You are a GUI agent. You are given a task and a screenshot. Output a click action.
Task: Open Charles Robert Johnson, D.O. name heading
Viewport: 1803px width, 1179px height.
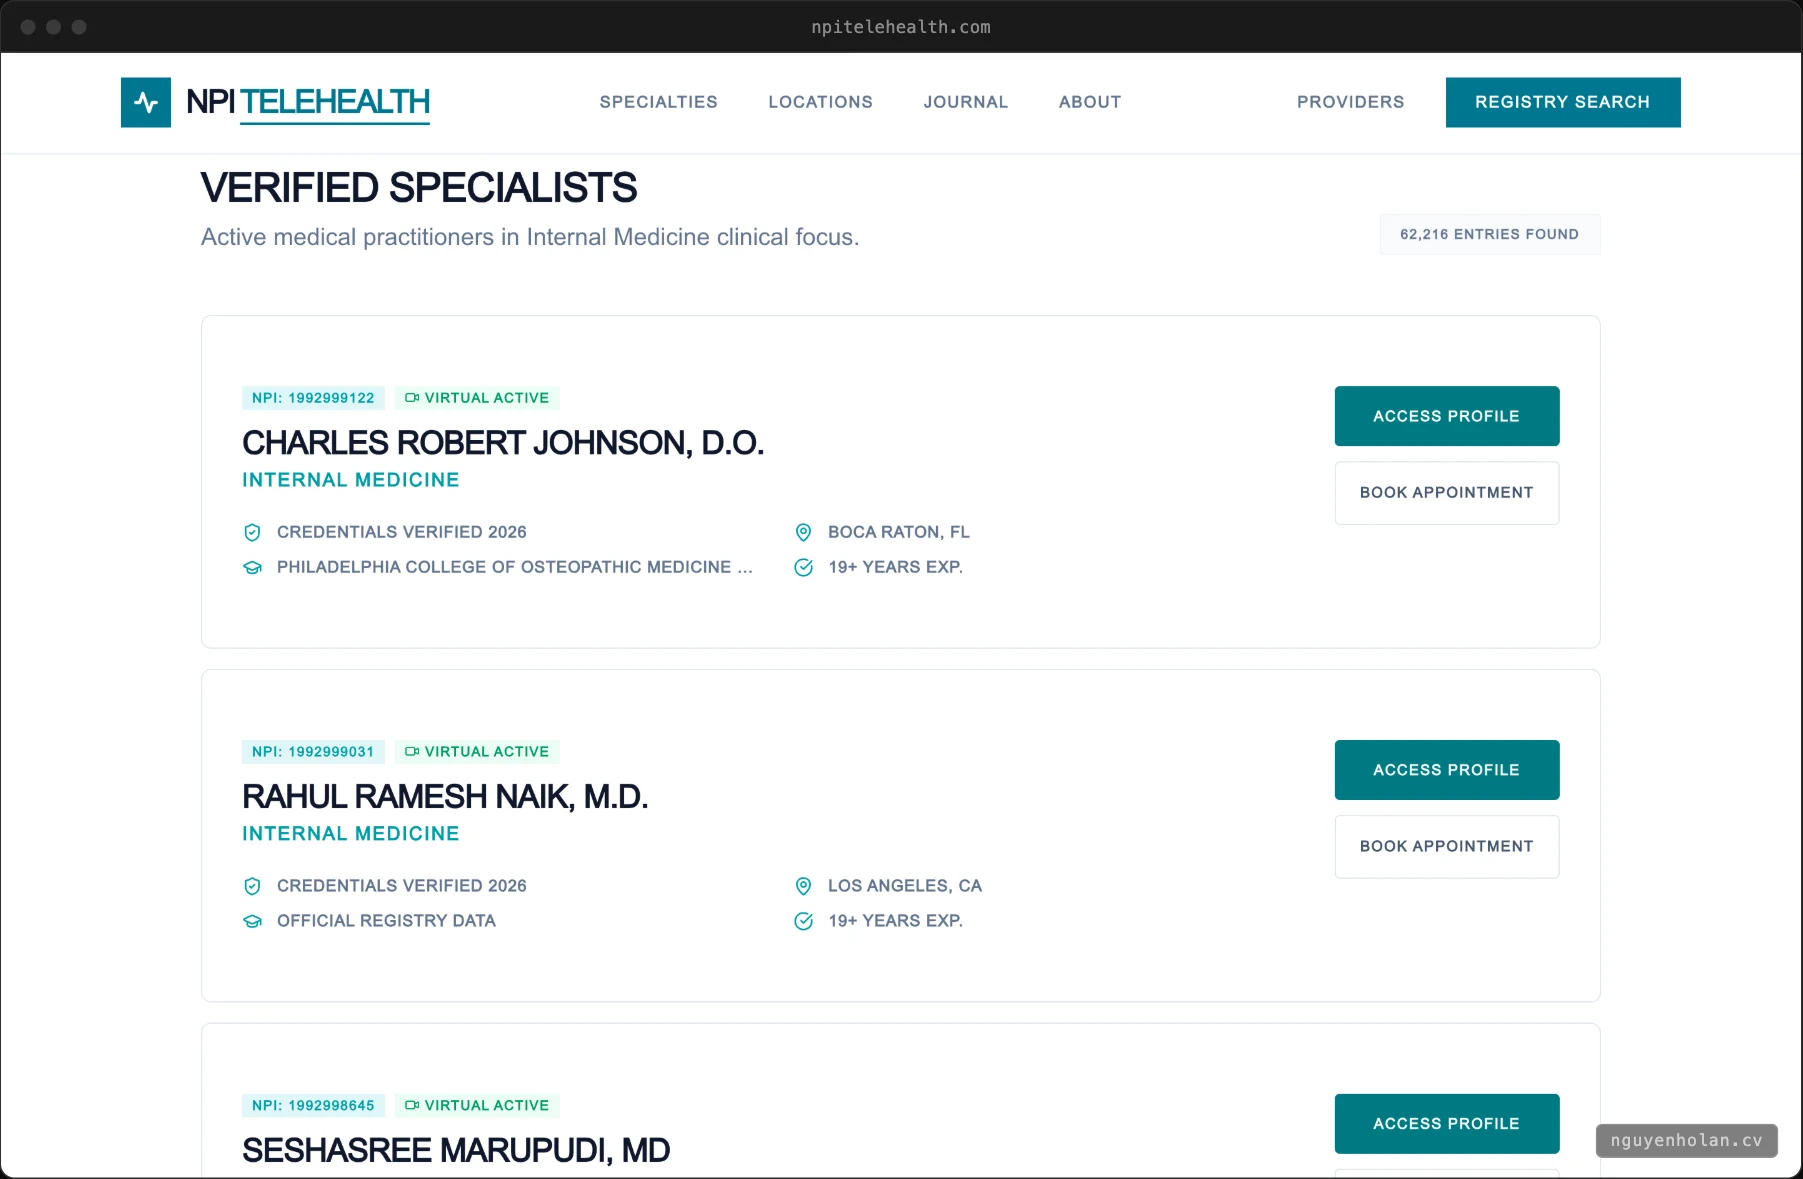(x=503, y=443)
